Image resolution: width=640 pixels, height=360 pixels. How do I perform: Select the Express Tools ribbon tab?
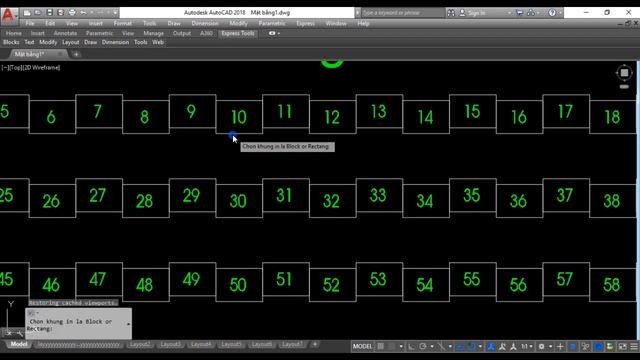pyautogui.click(x=238, y=33)
